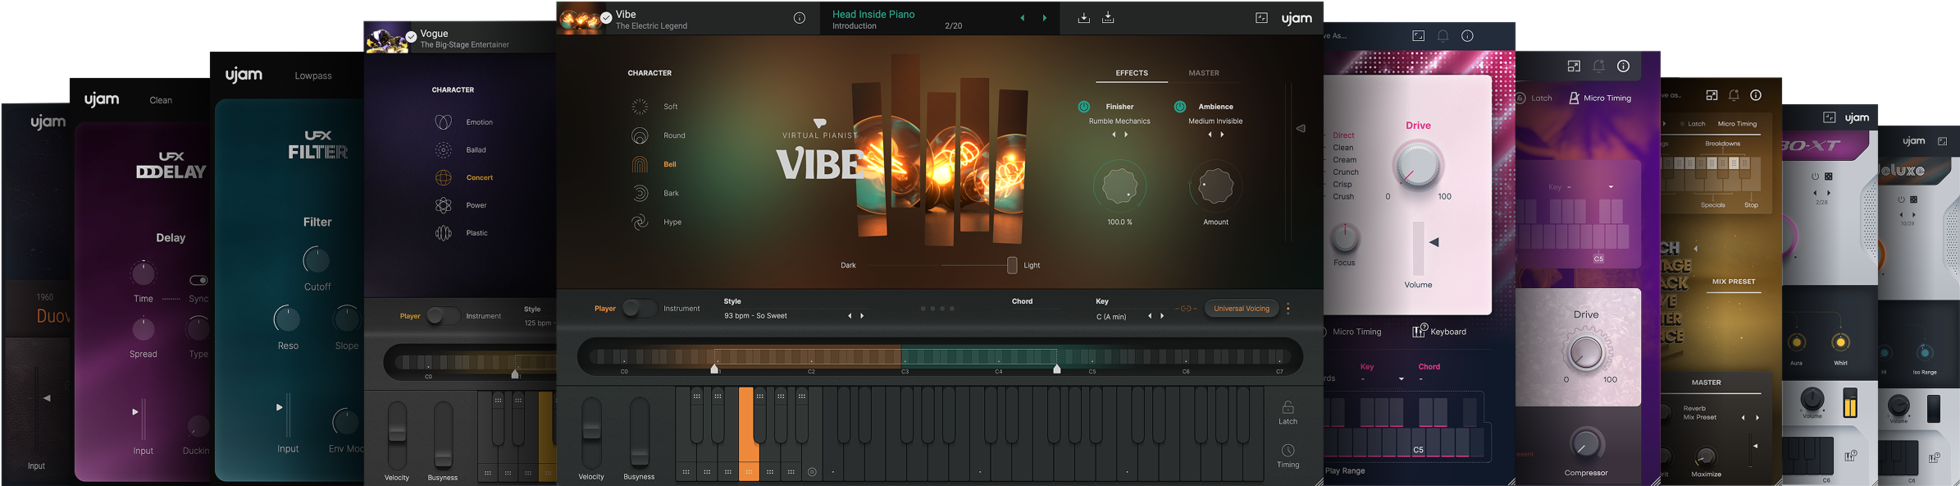Collapse the Vibe effects side panel arrow
Viewport: 1960px width, 486px height.
click(1301, 128)
